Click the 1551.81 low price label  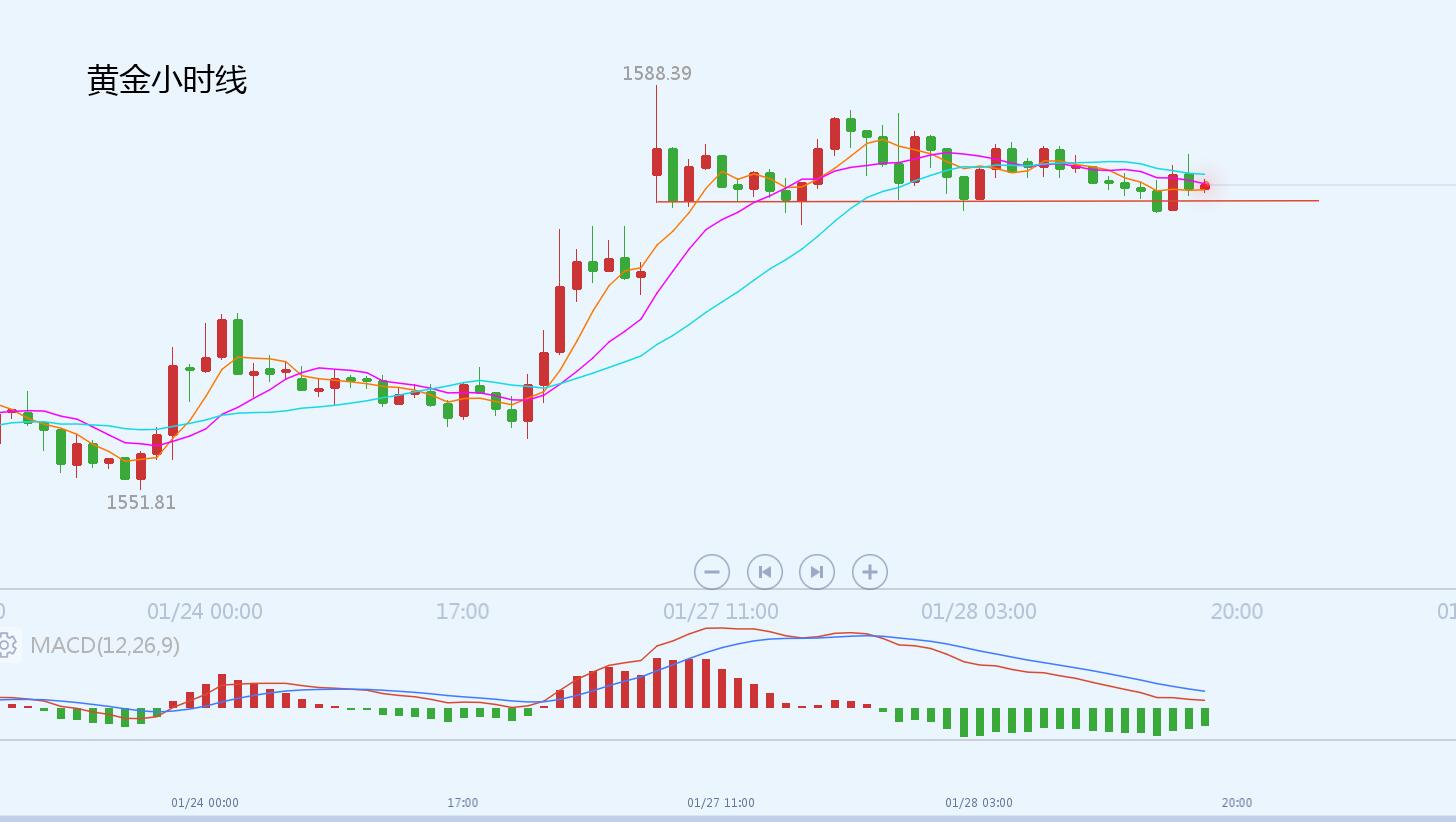pyautogui.click(x=141, y=502)
